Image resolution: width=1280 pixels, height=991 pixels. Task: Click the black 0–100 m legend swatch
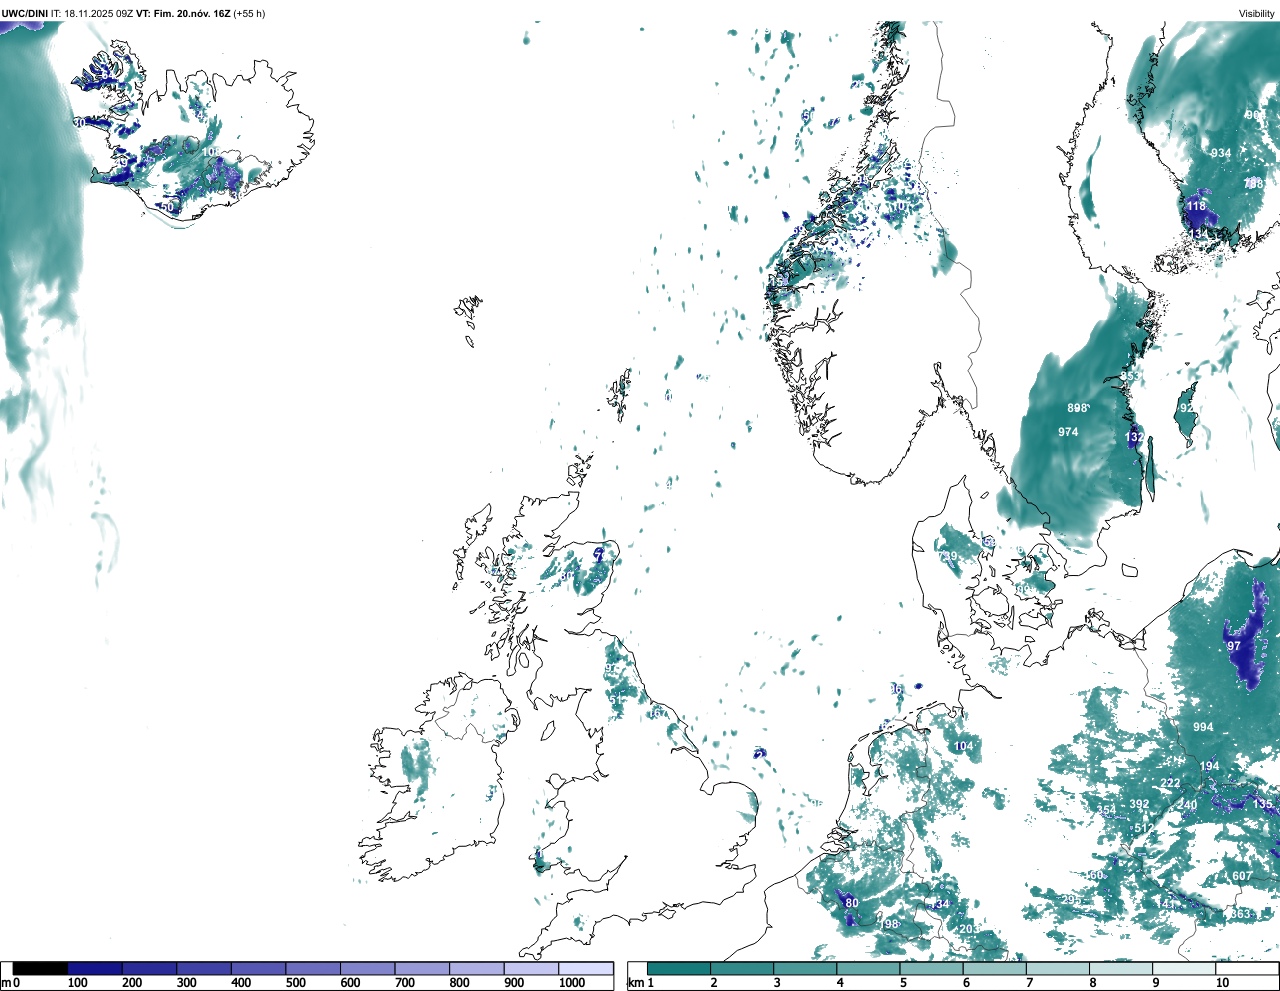[x=40, y=969]
